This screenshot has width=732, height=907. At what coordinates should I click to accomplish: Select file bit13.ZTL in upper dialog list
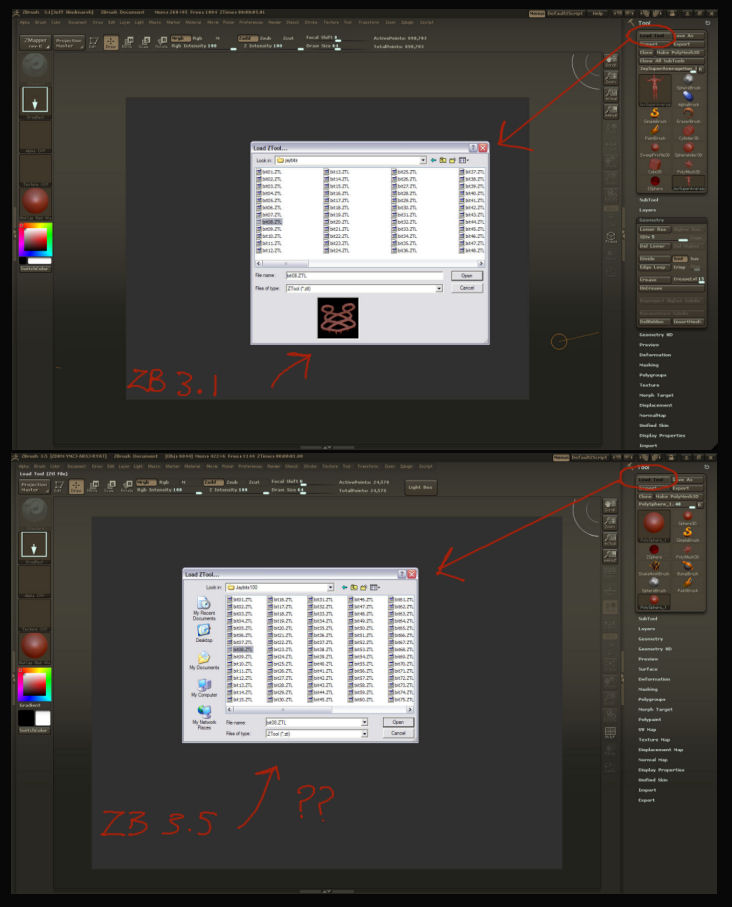pyautogui.click(x=336, y=172)
